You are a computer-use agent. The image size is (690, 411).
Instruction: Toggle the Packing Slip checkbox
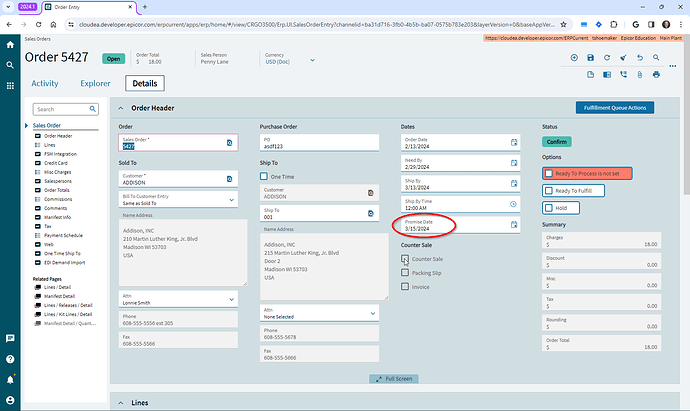405,273
